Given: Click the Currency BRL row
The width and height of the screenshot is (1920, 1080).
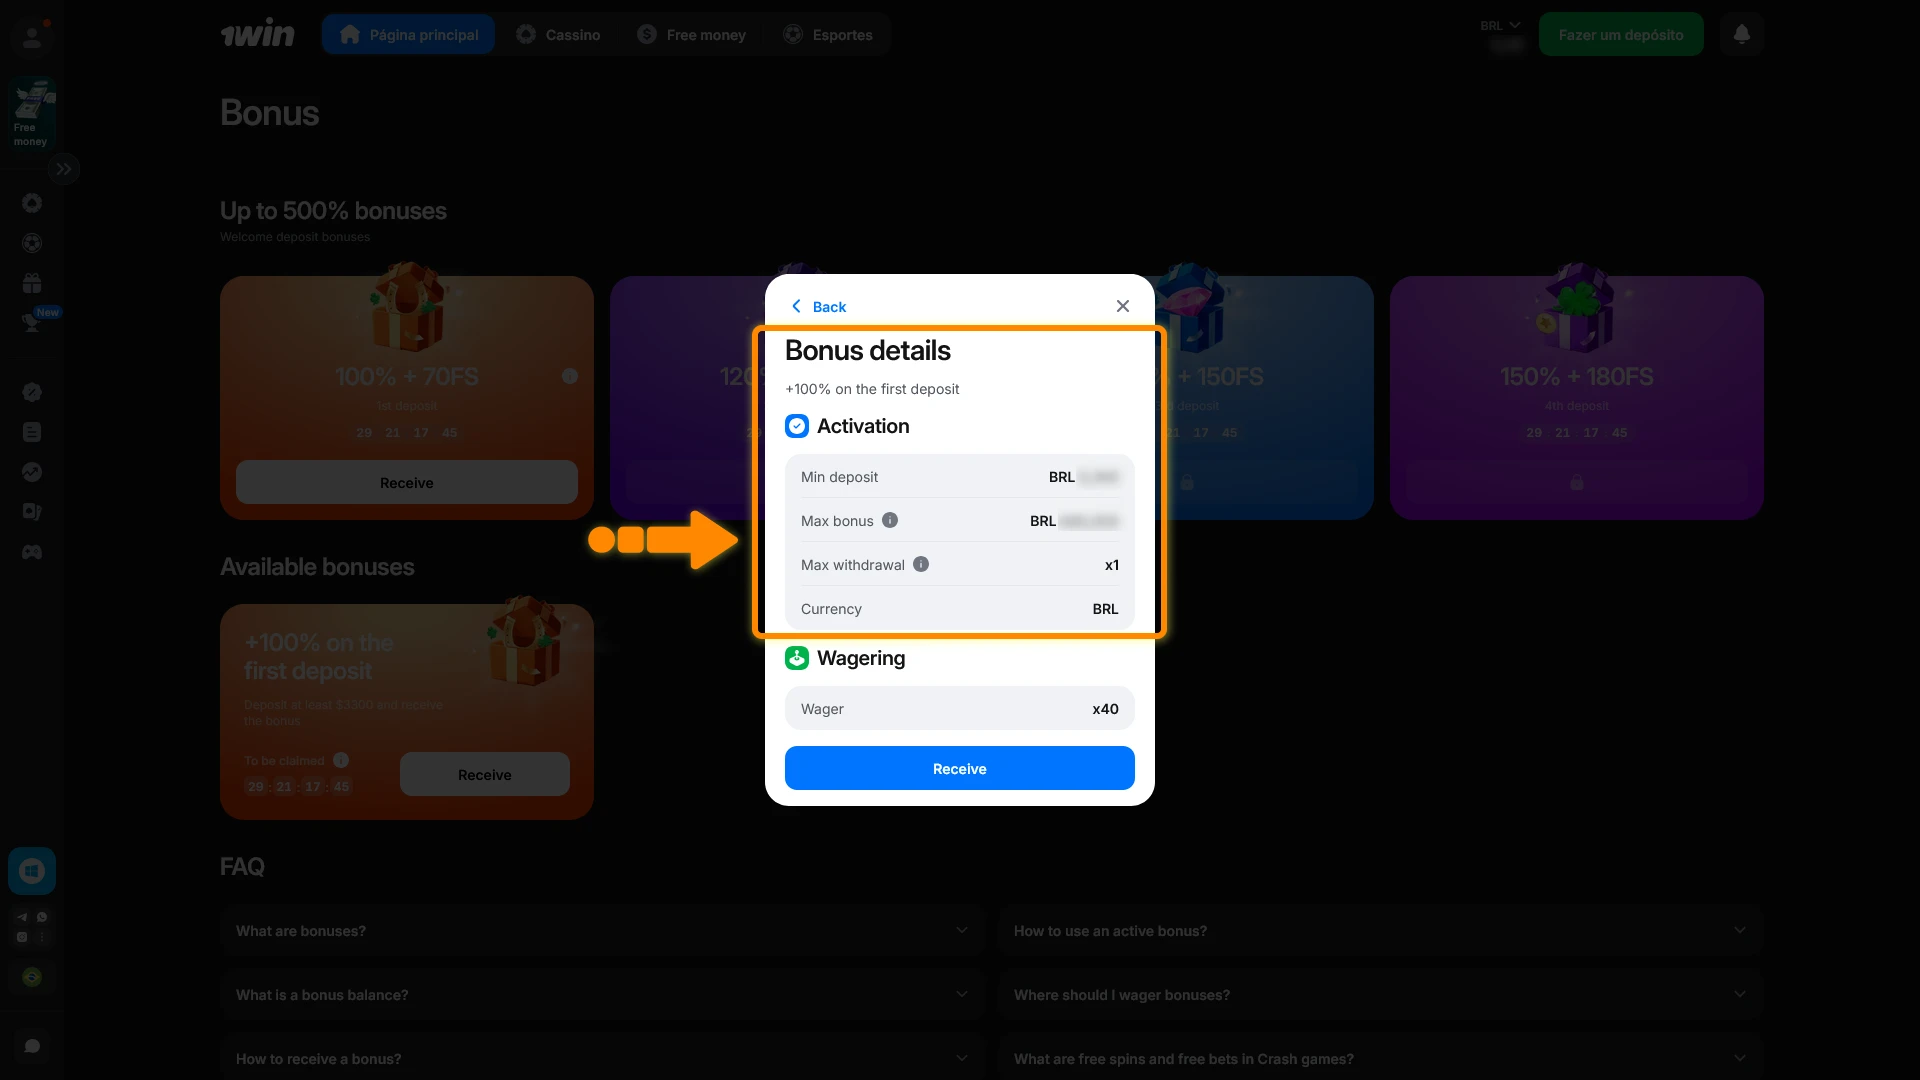Looking at the screenshot, I should click(x=959, y=608).
